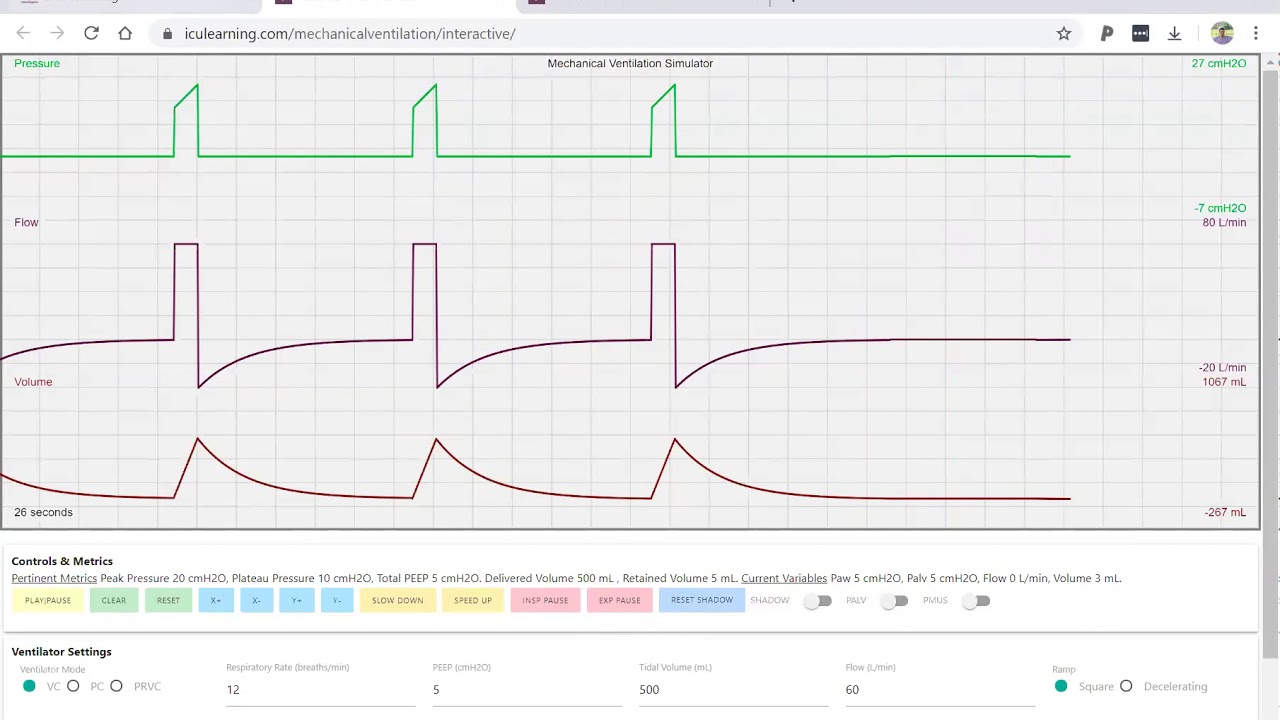
Task: Select the Decelerating ramp radio button
Action: [x=1126, y=686]
